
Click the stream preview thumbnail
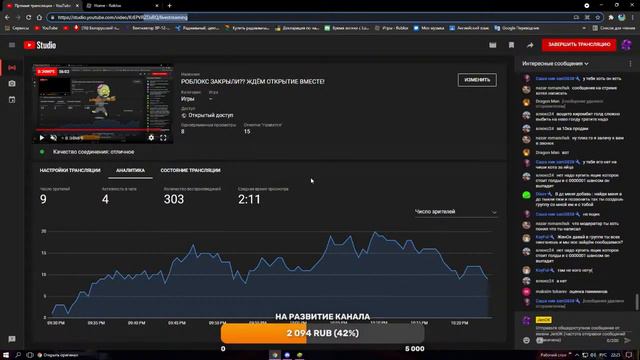[x=103, y=104]
